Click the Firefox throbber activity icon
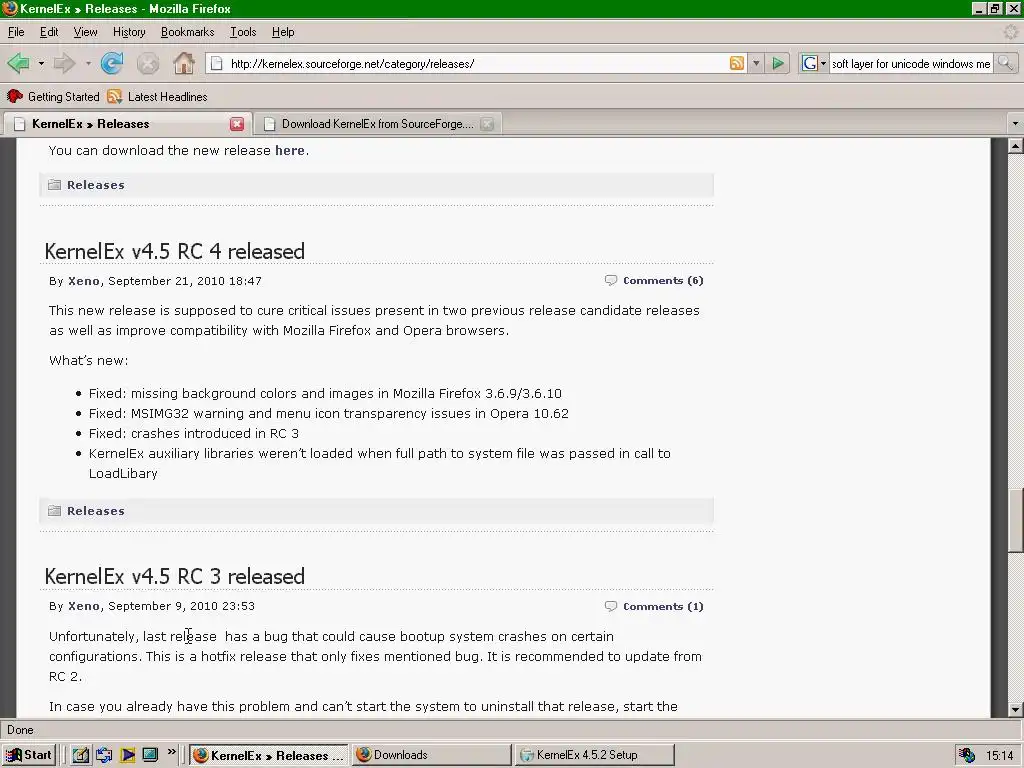This screenshot has width=1024, height=768. pos(1011,32)
